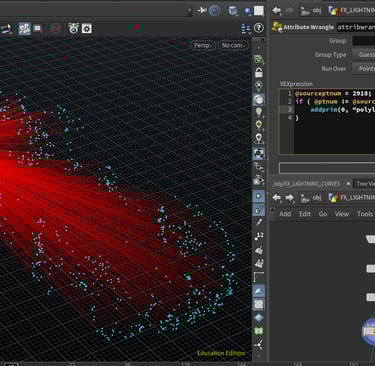375x366 pixels.
Task: Toggle the blue diamond display icon
Action: (x=259, y=318)
